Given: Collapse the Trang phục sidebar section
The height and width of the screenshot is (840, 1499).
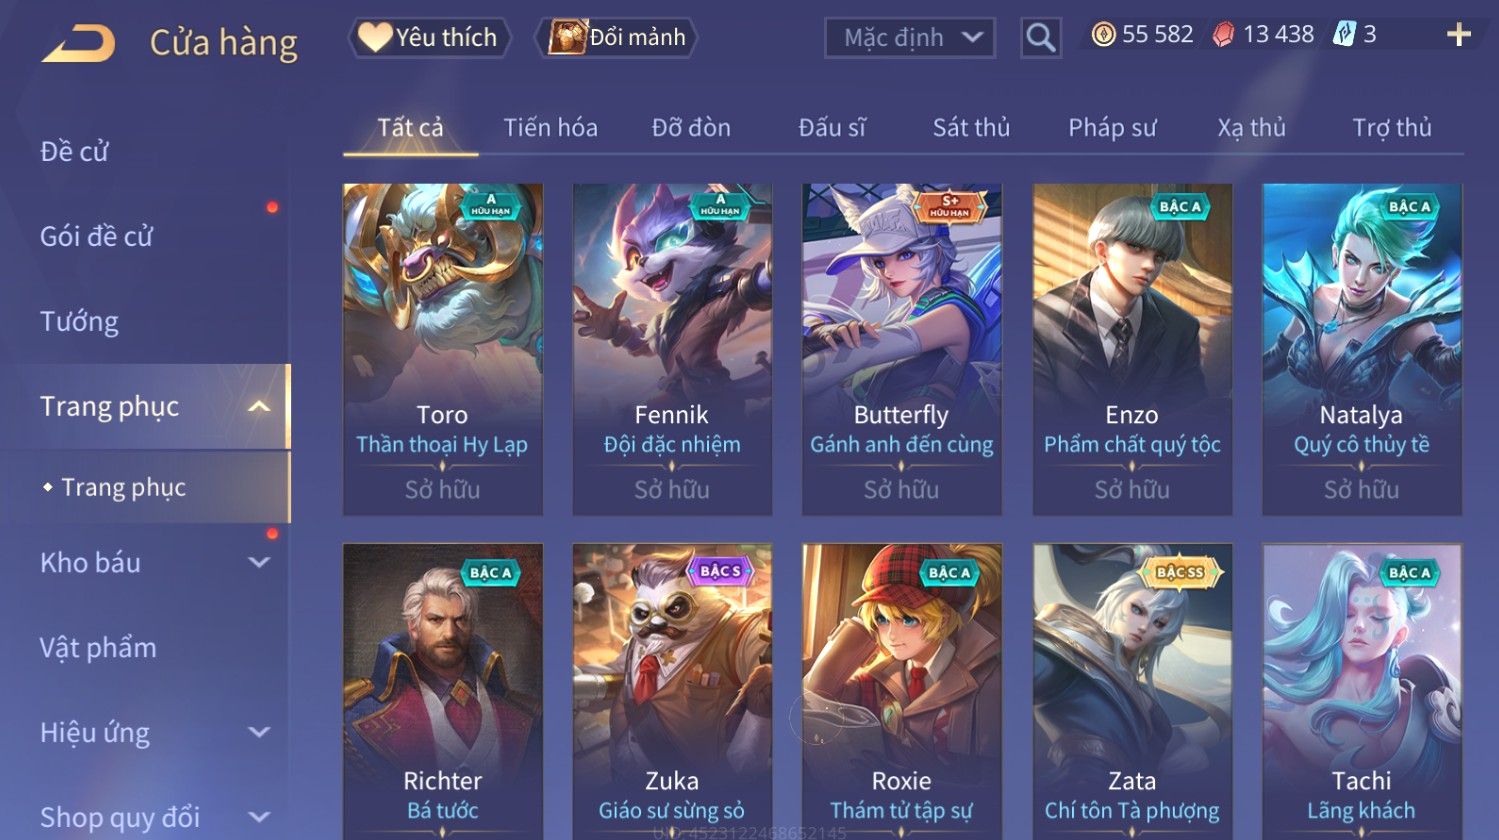Looking at the screenshot, I should pos(258,406).
